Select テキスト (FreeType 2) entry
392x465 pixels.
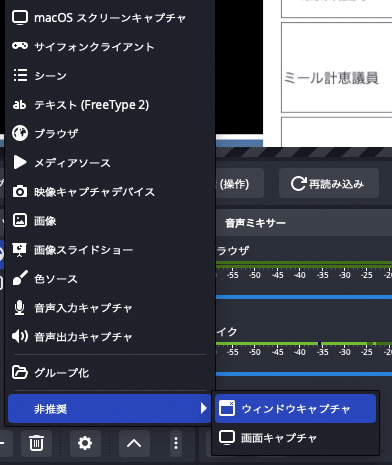click(x=109, y=105)
